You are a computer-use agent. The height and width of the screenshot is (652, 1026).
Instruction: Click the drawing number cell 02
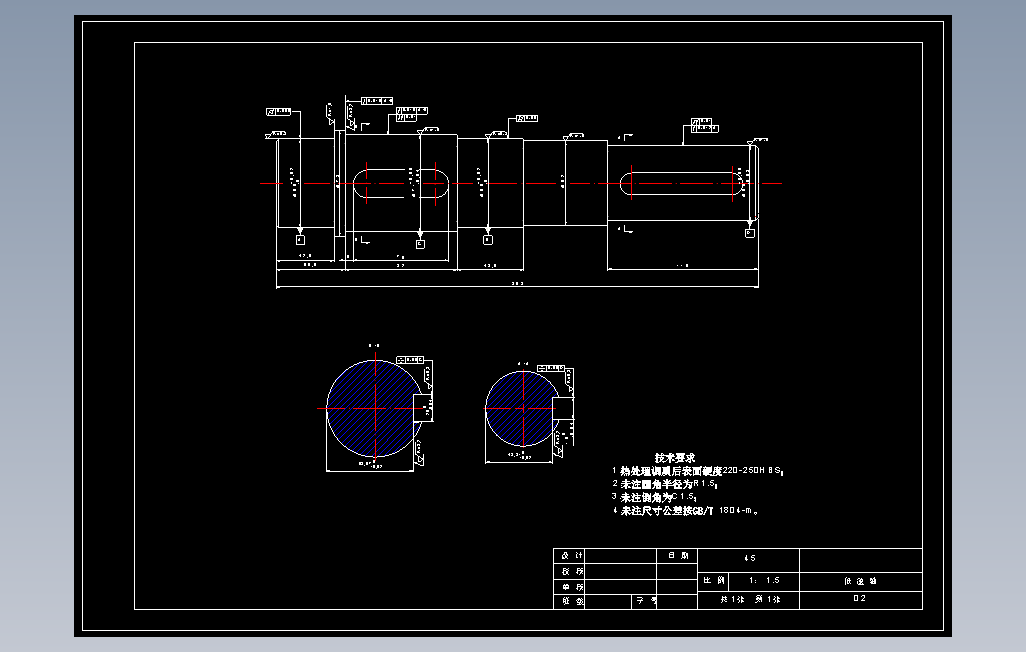[860, 599]
